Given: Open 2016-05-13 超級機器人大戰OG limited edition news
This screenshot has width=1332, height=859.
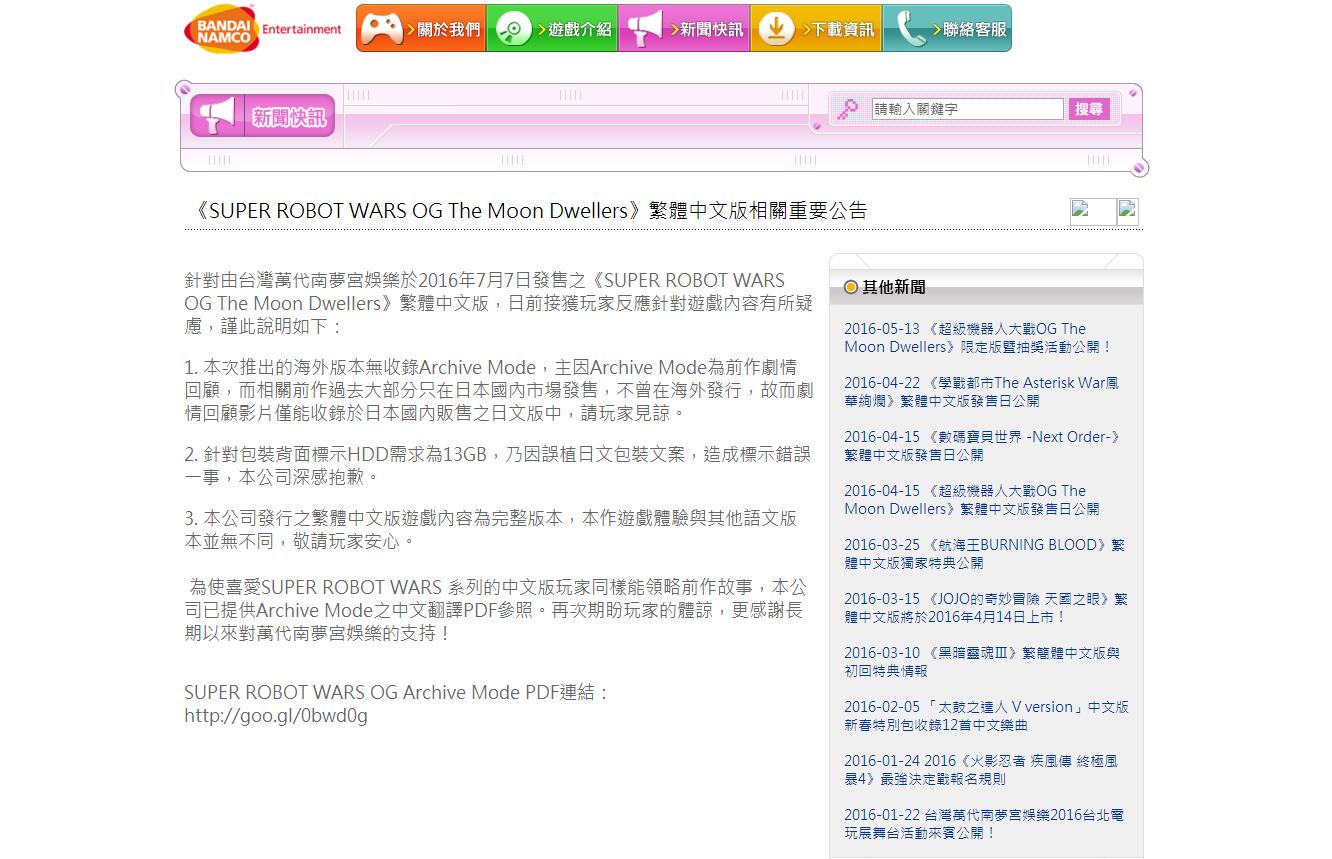Looking at the screenshot, I should coord(976,338).
